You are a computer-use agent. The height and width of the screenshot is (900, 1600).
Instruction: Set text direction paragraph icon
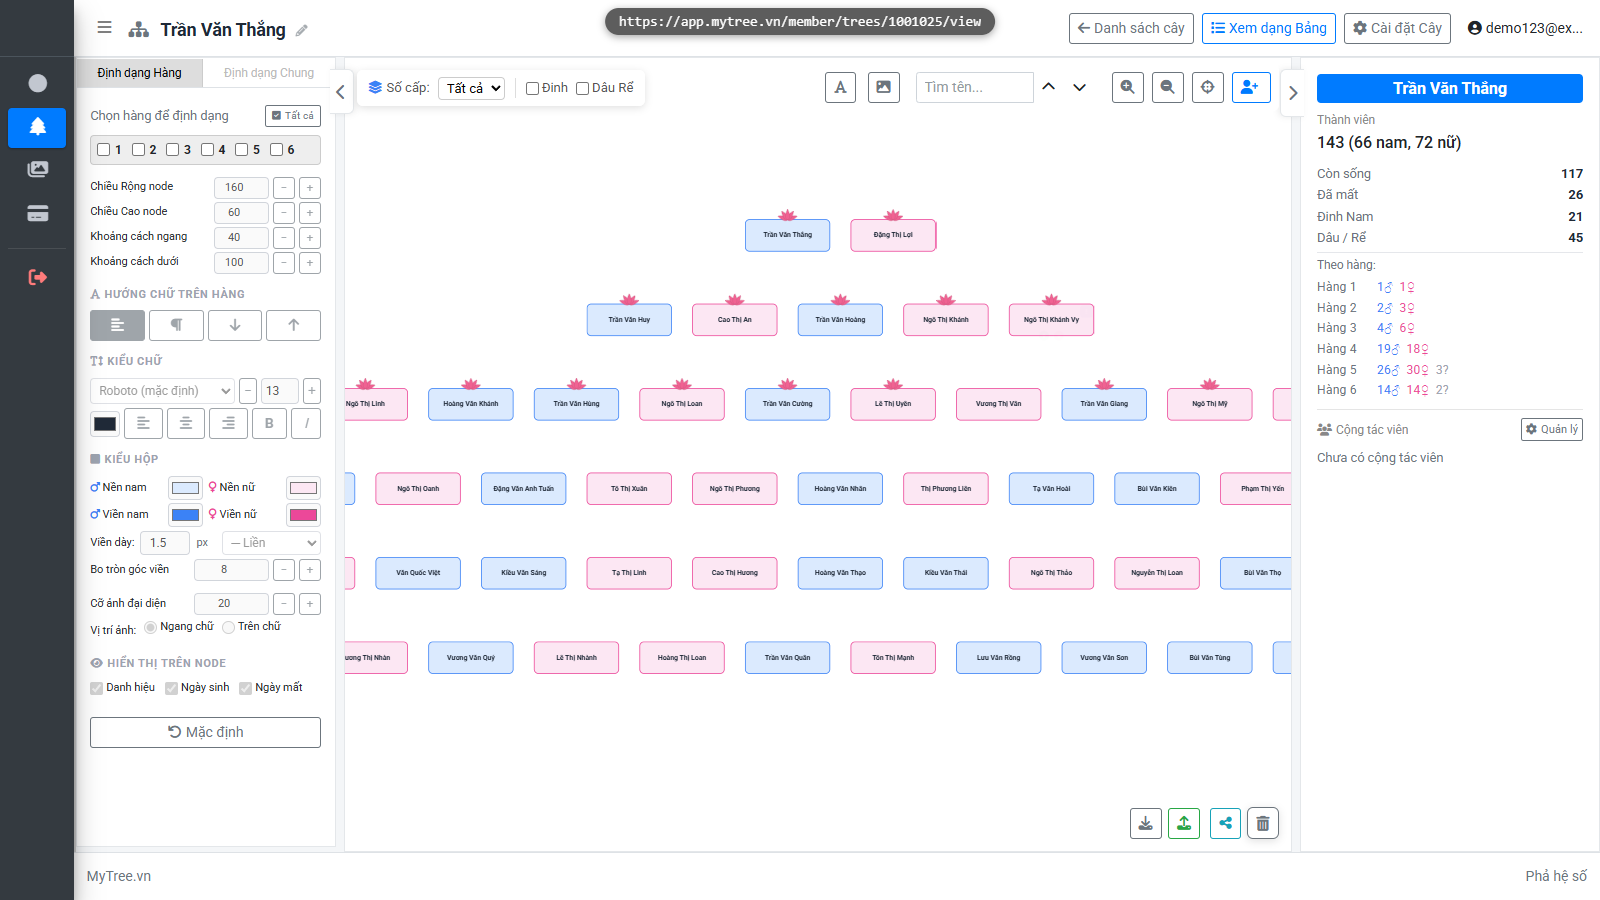coord(176,325)
